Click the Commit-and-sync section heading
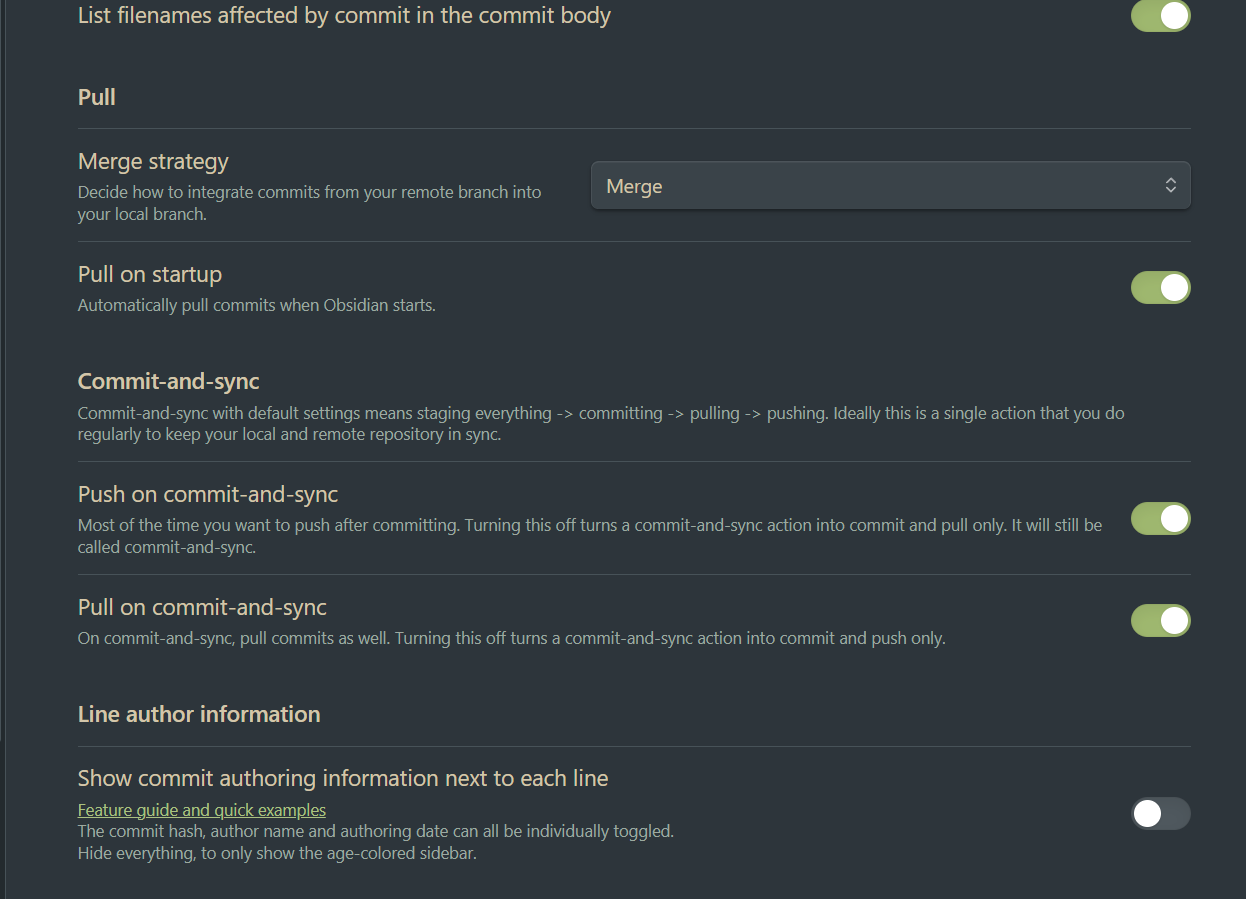Screen dimensions: 1246x899 (x=169, y=382)
